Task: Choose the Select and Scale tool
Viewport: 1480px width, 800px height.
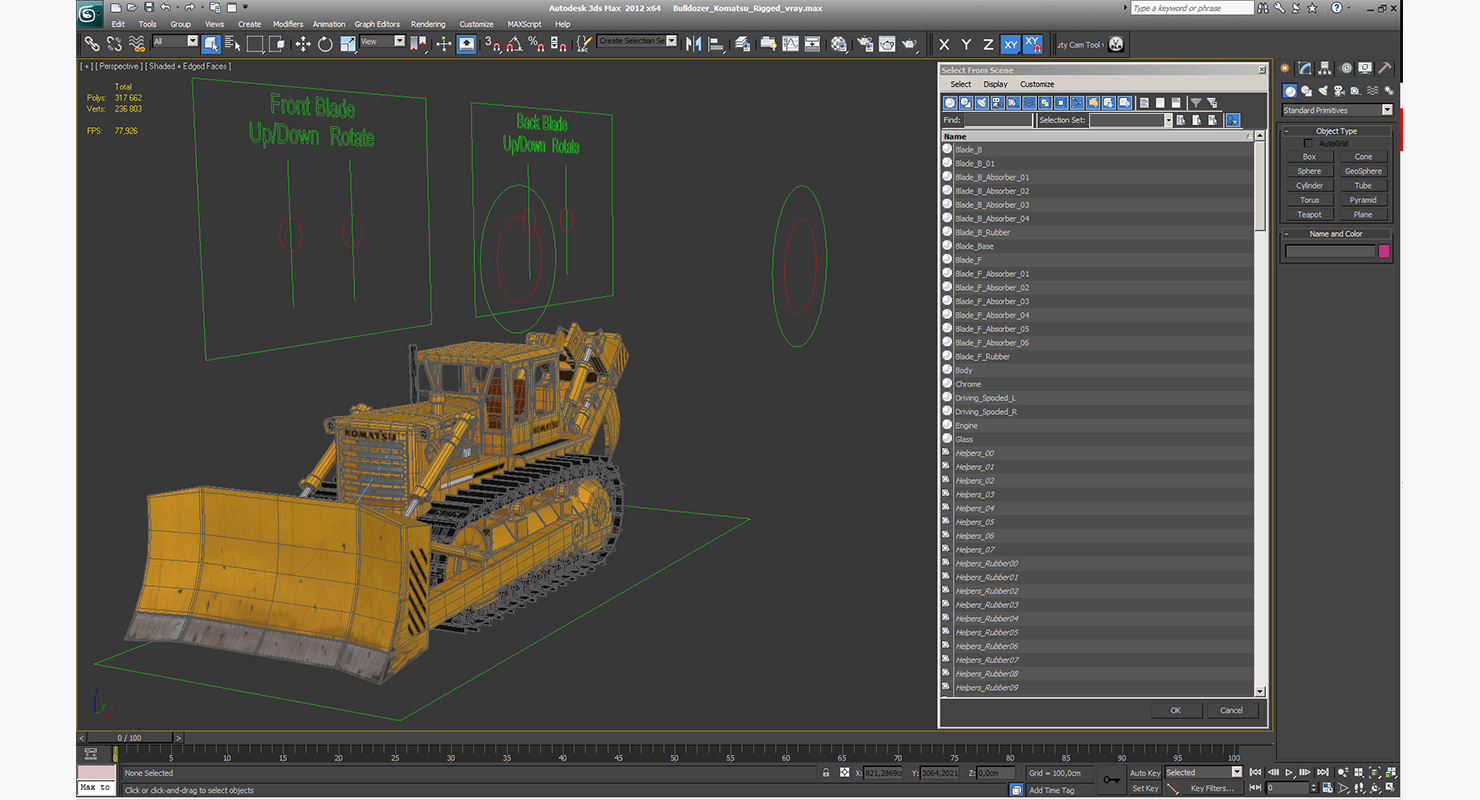Action: pos(347,44)
